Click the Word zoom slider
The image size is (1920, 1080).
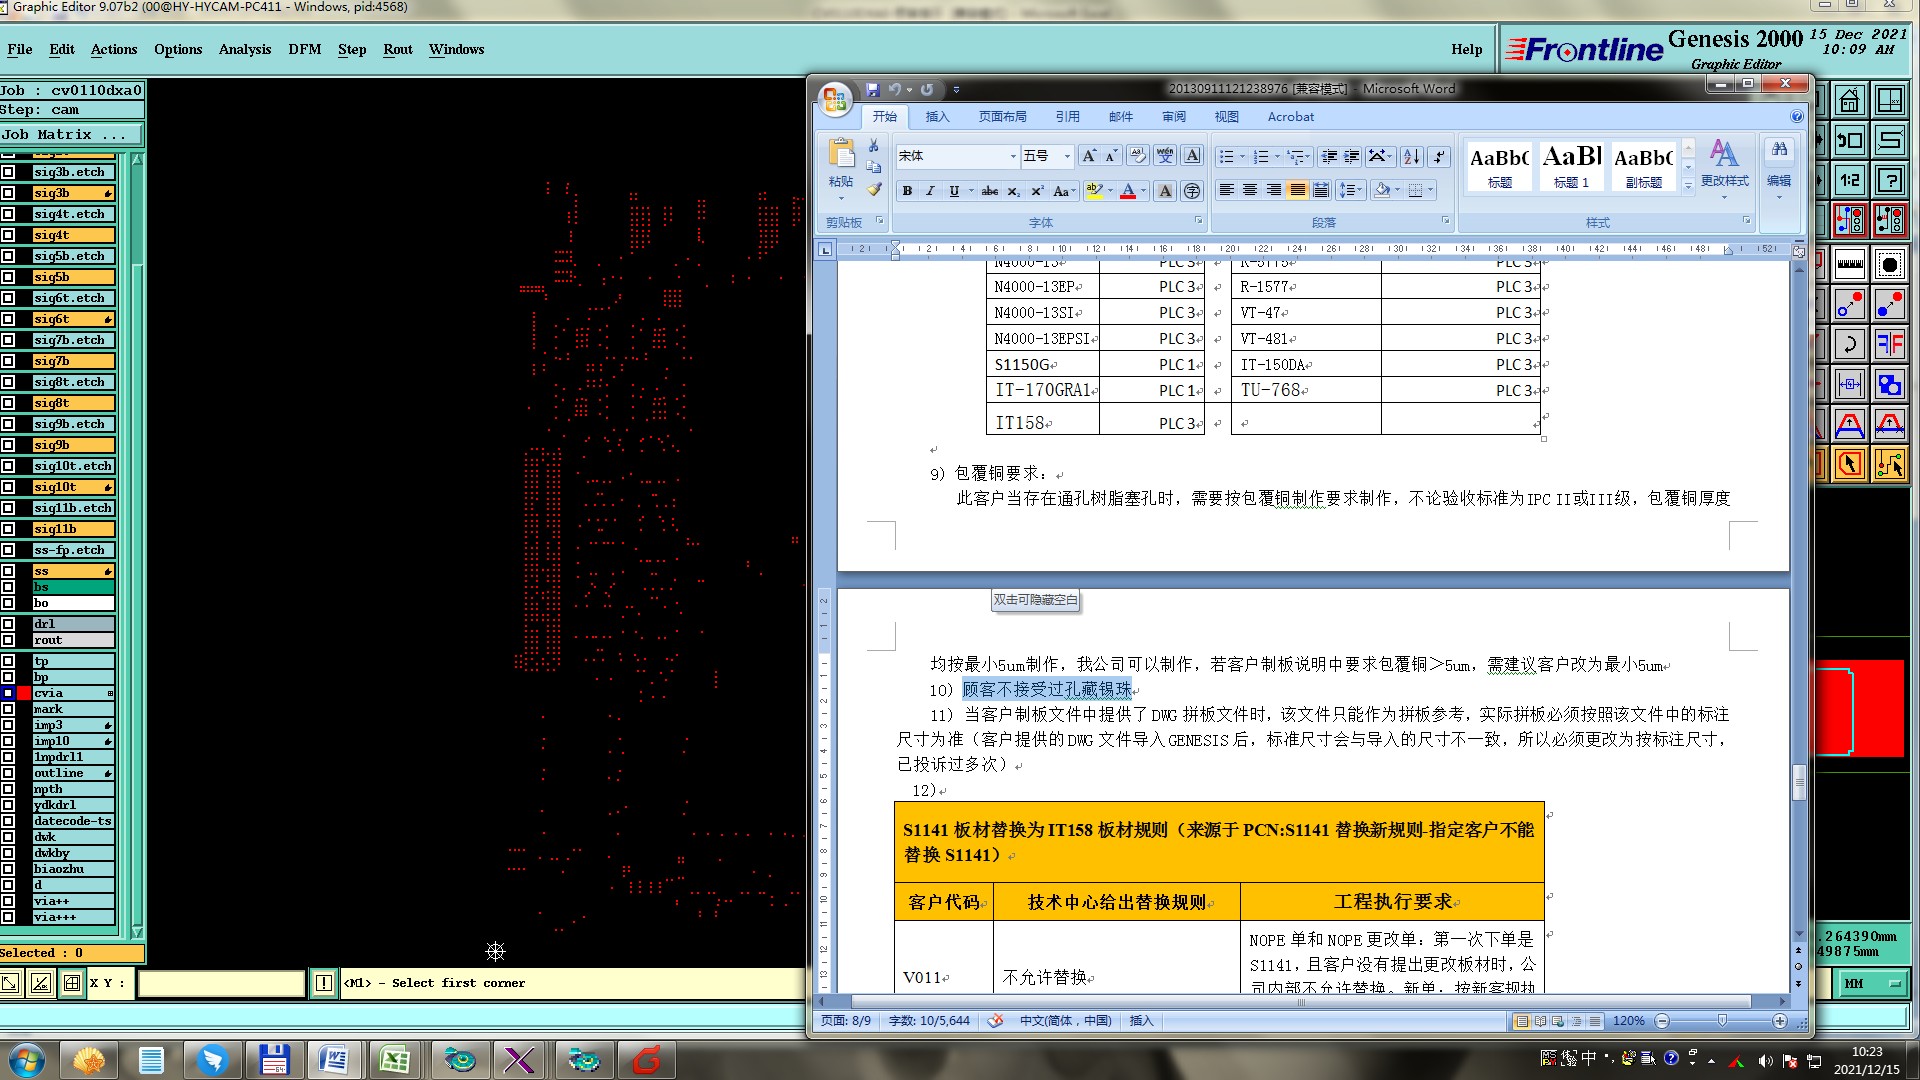pyautogui.click(x=1721, y=1021)
